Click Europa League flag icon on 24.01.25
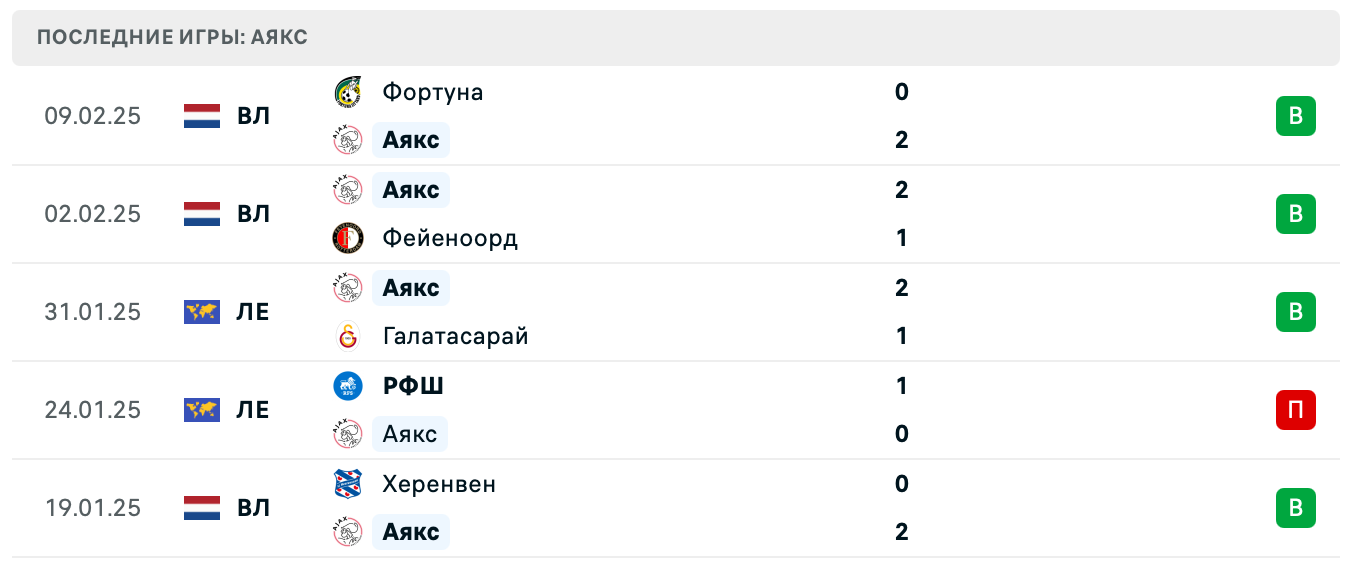Image resolution: width=1356 pixels, height=578 pixels. point(202,410)
